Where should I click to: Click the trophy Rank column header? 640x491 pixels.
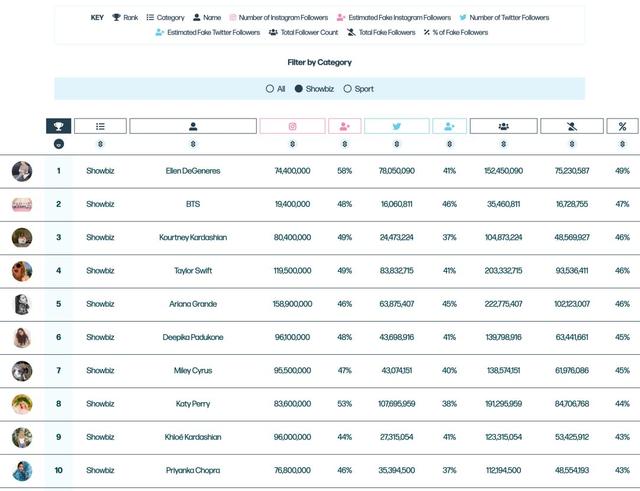coord(58,126)
